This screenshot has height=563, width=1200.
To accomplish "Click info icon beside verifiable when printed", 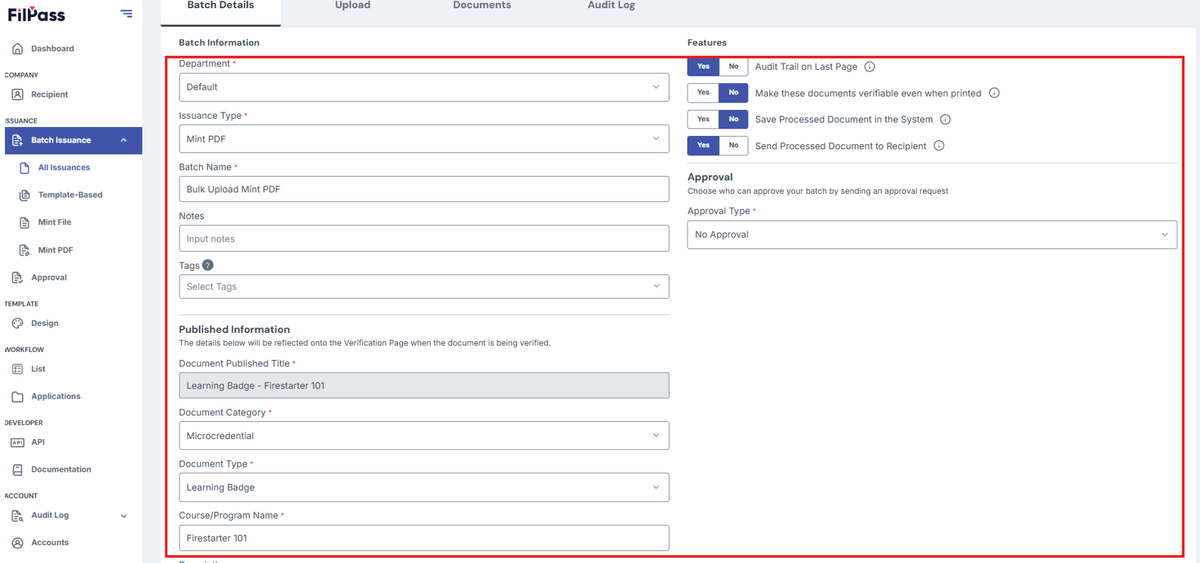I will pos(994,93).
